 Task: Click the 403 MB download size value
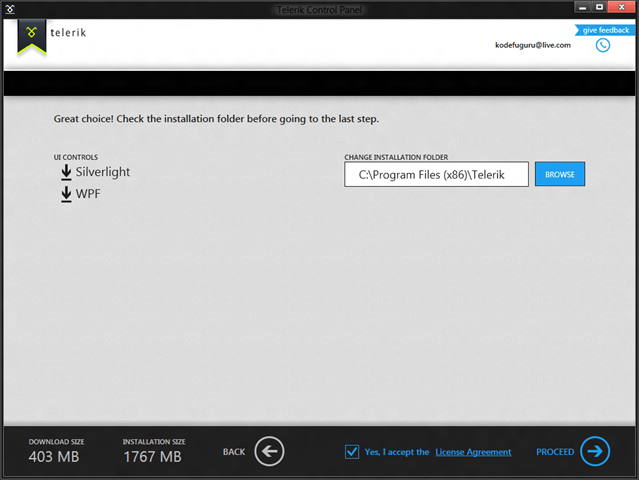click(54, 457)
